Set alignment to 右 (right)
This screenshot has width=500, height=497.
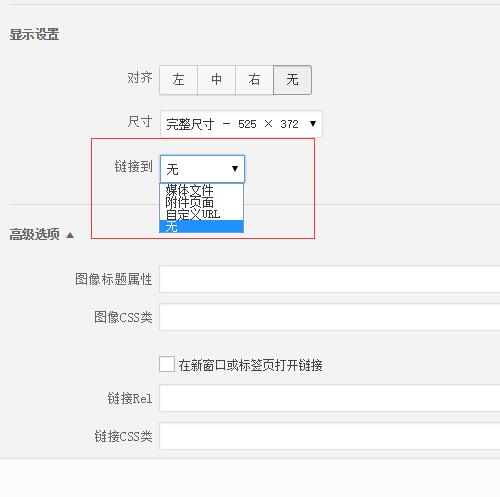point(254,80)
